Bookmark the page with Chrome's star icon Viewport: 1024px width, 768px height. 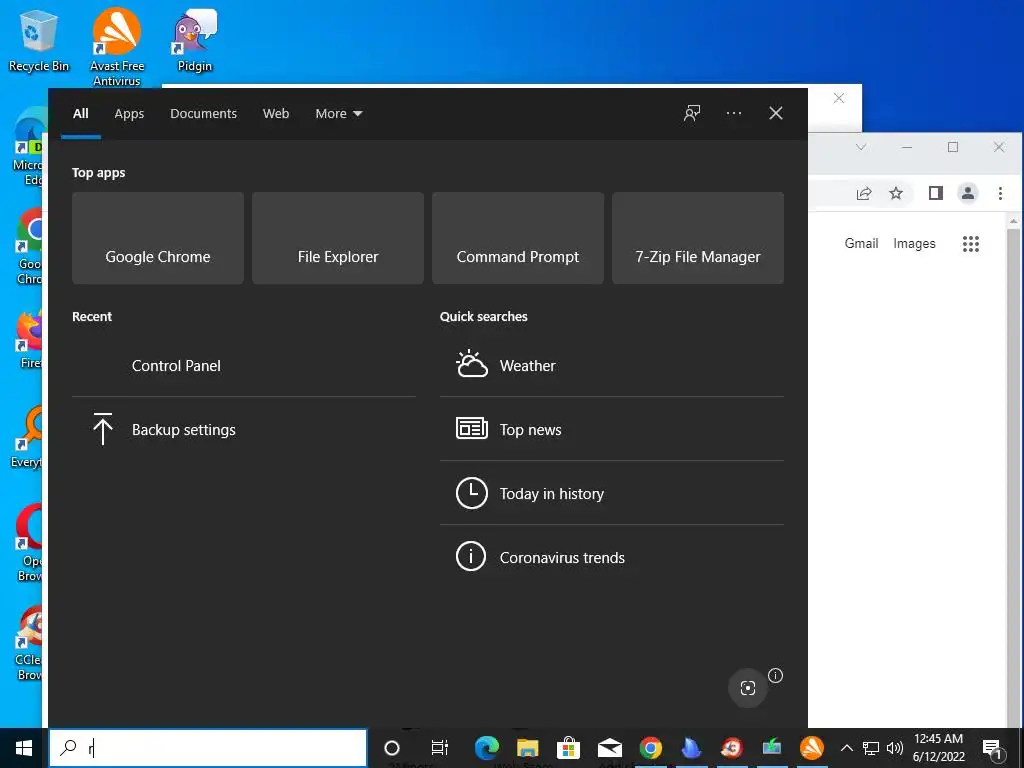tap(896, 193)
